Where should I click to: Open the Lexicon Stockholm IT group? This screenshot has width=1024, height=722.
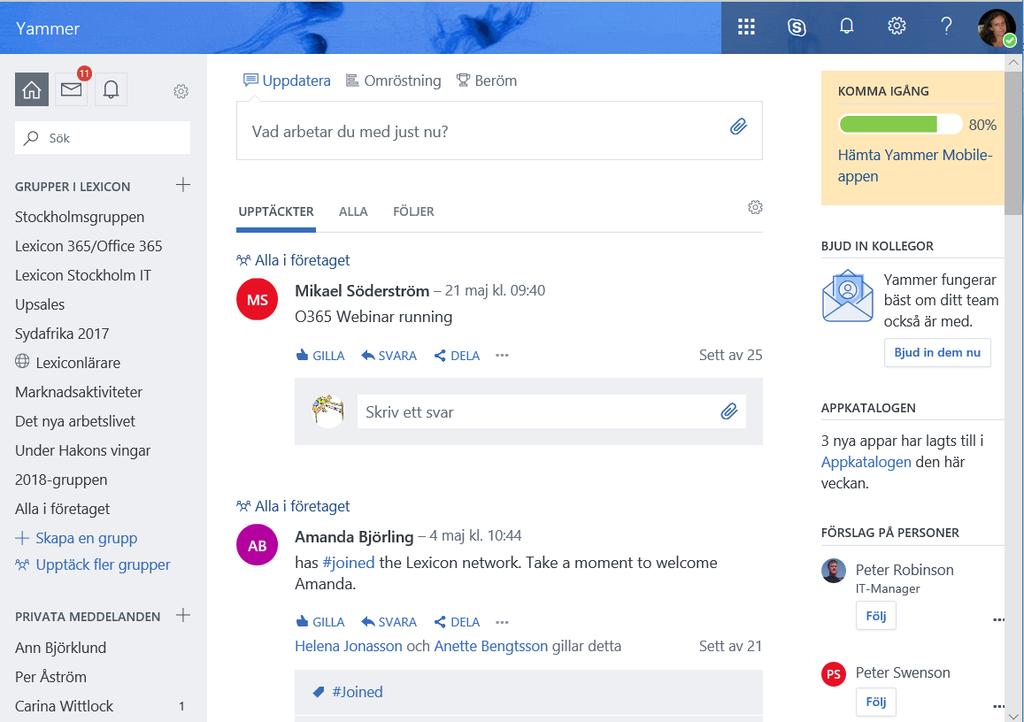click(x=83, y=275)
